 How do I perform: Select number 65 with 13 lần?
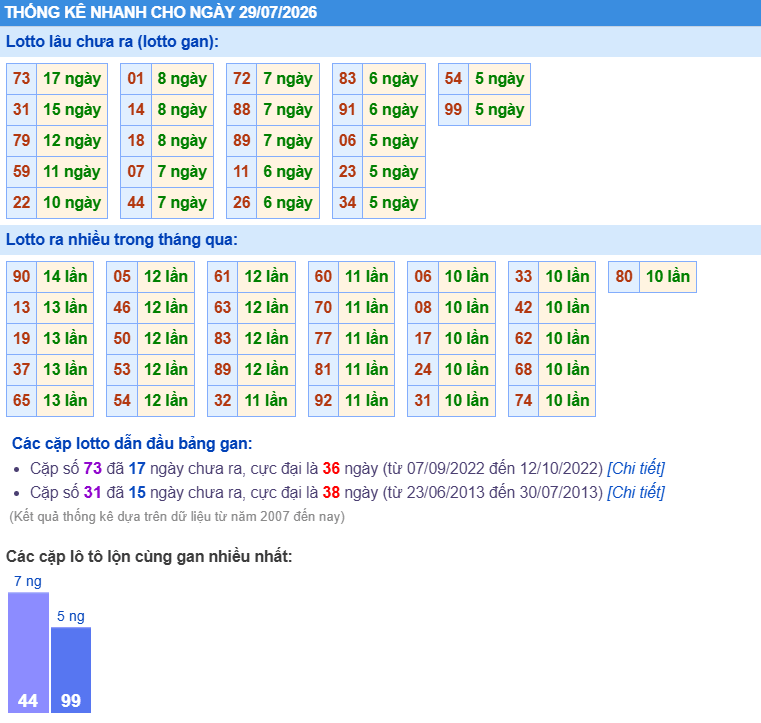pyautogui.click(x=21, y=401)
